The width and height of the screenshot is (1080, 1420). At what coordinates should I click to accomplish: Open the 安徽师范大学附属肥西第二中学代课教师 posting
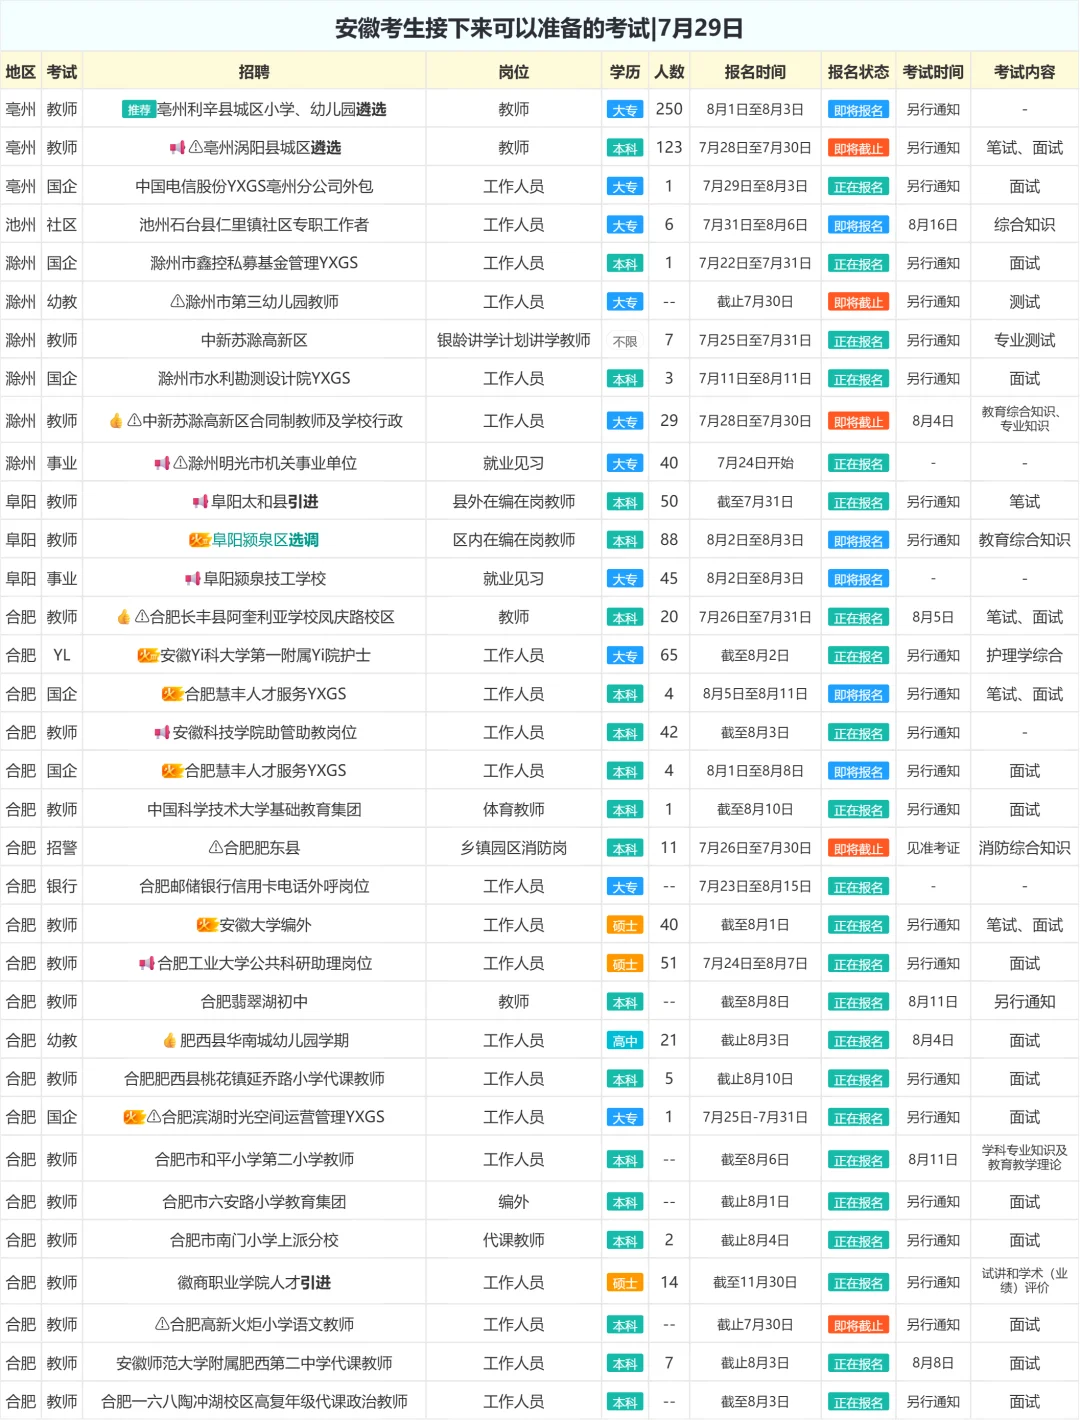click(x=254, y=1364)
